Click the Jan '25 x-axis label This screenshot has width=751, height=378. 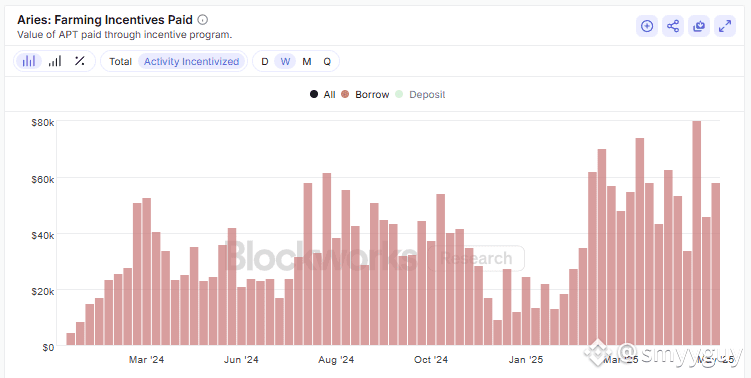pos(525,360)
